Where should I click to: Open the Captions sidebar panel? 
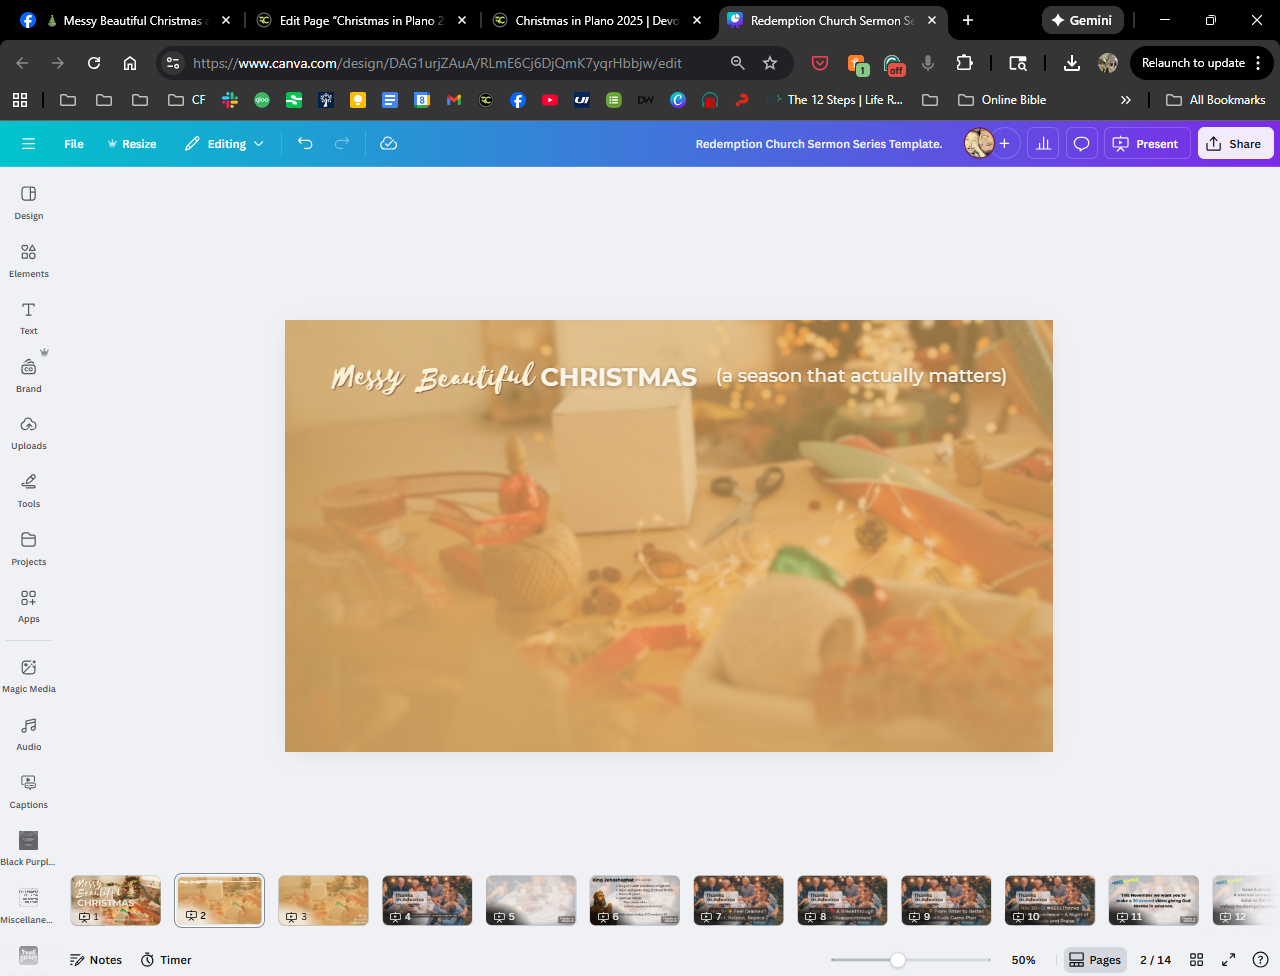28,791
